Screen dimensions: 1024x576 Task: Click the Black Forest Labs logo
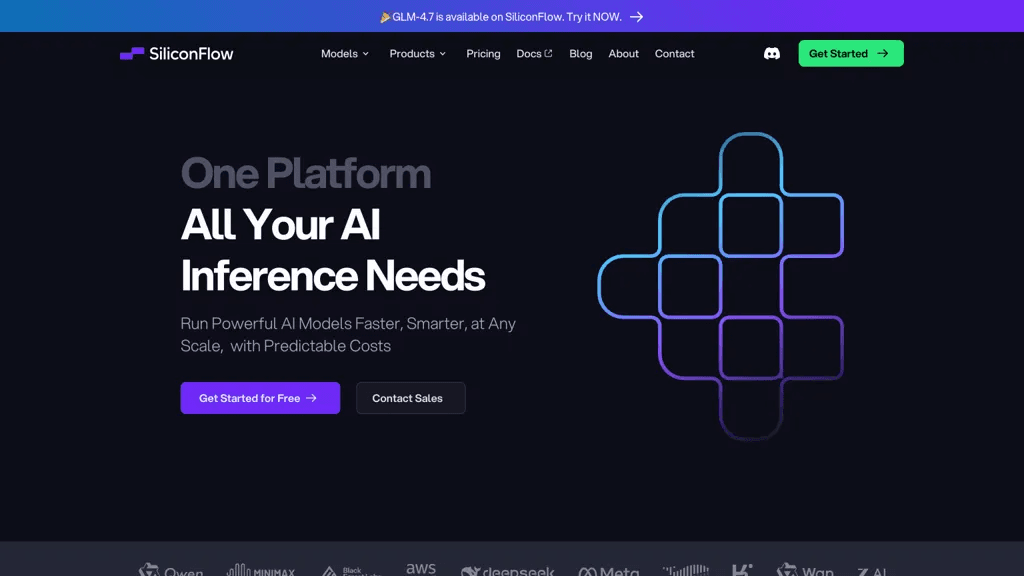351,570
